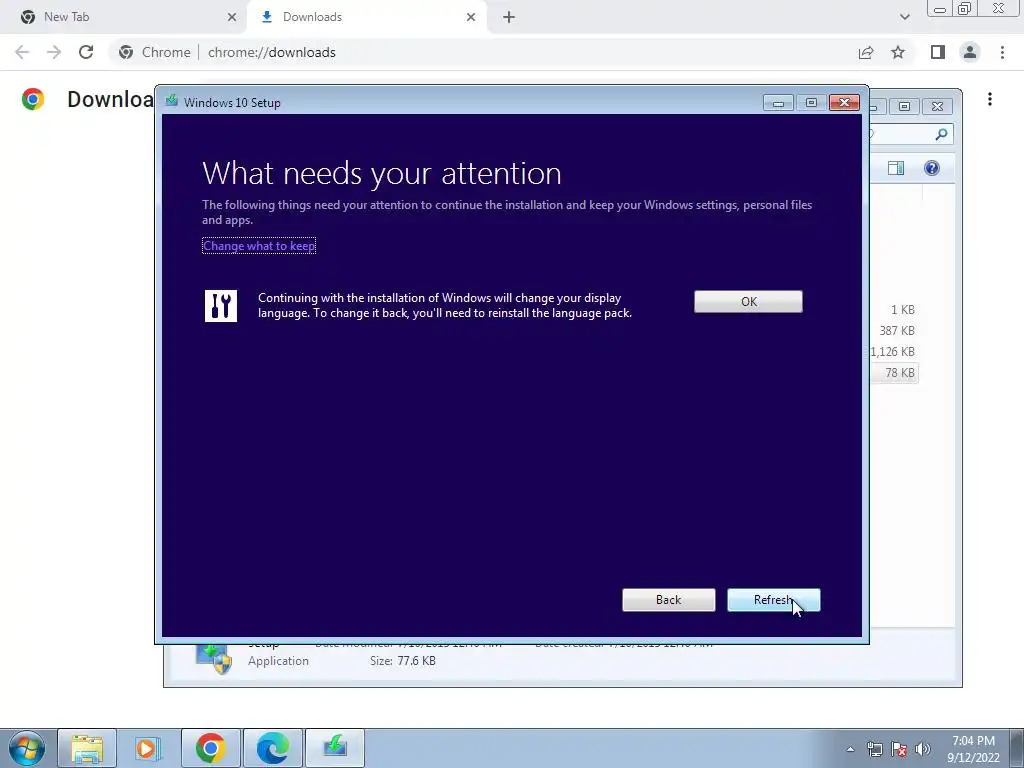Open Explorer help question mark icon
Screen dimensions: 1024x768
(932, 168)
